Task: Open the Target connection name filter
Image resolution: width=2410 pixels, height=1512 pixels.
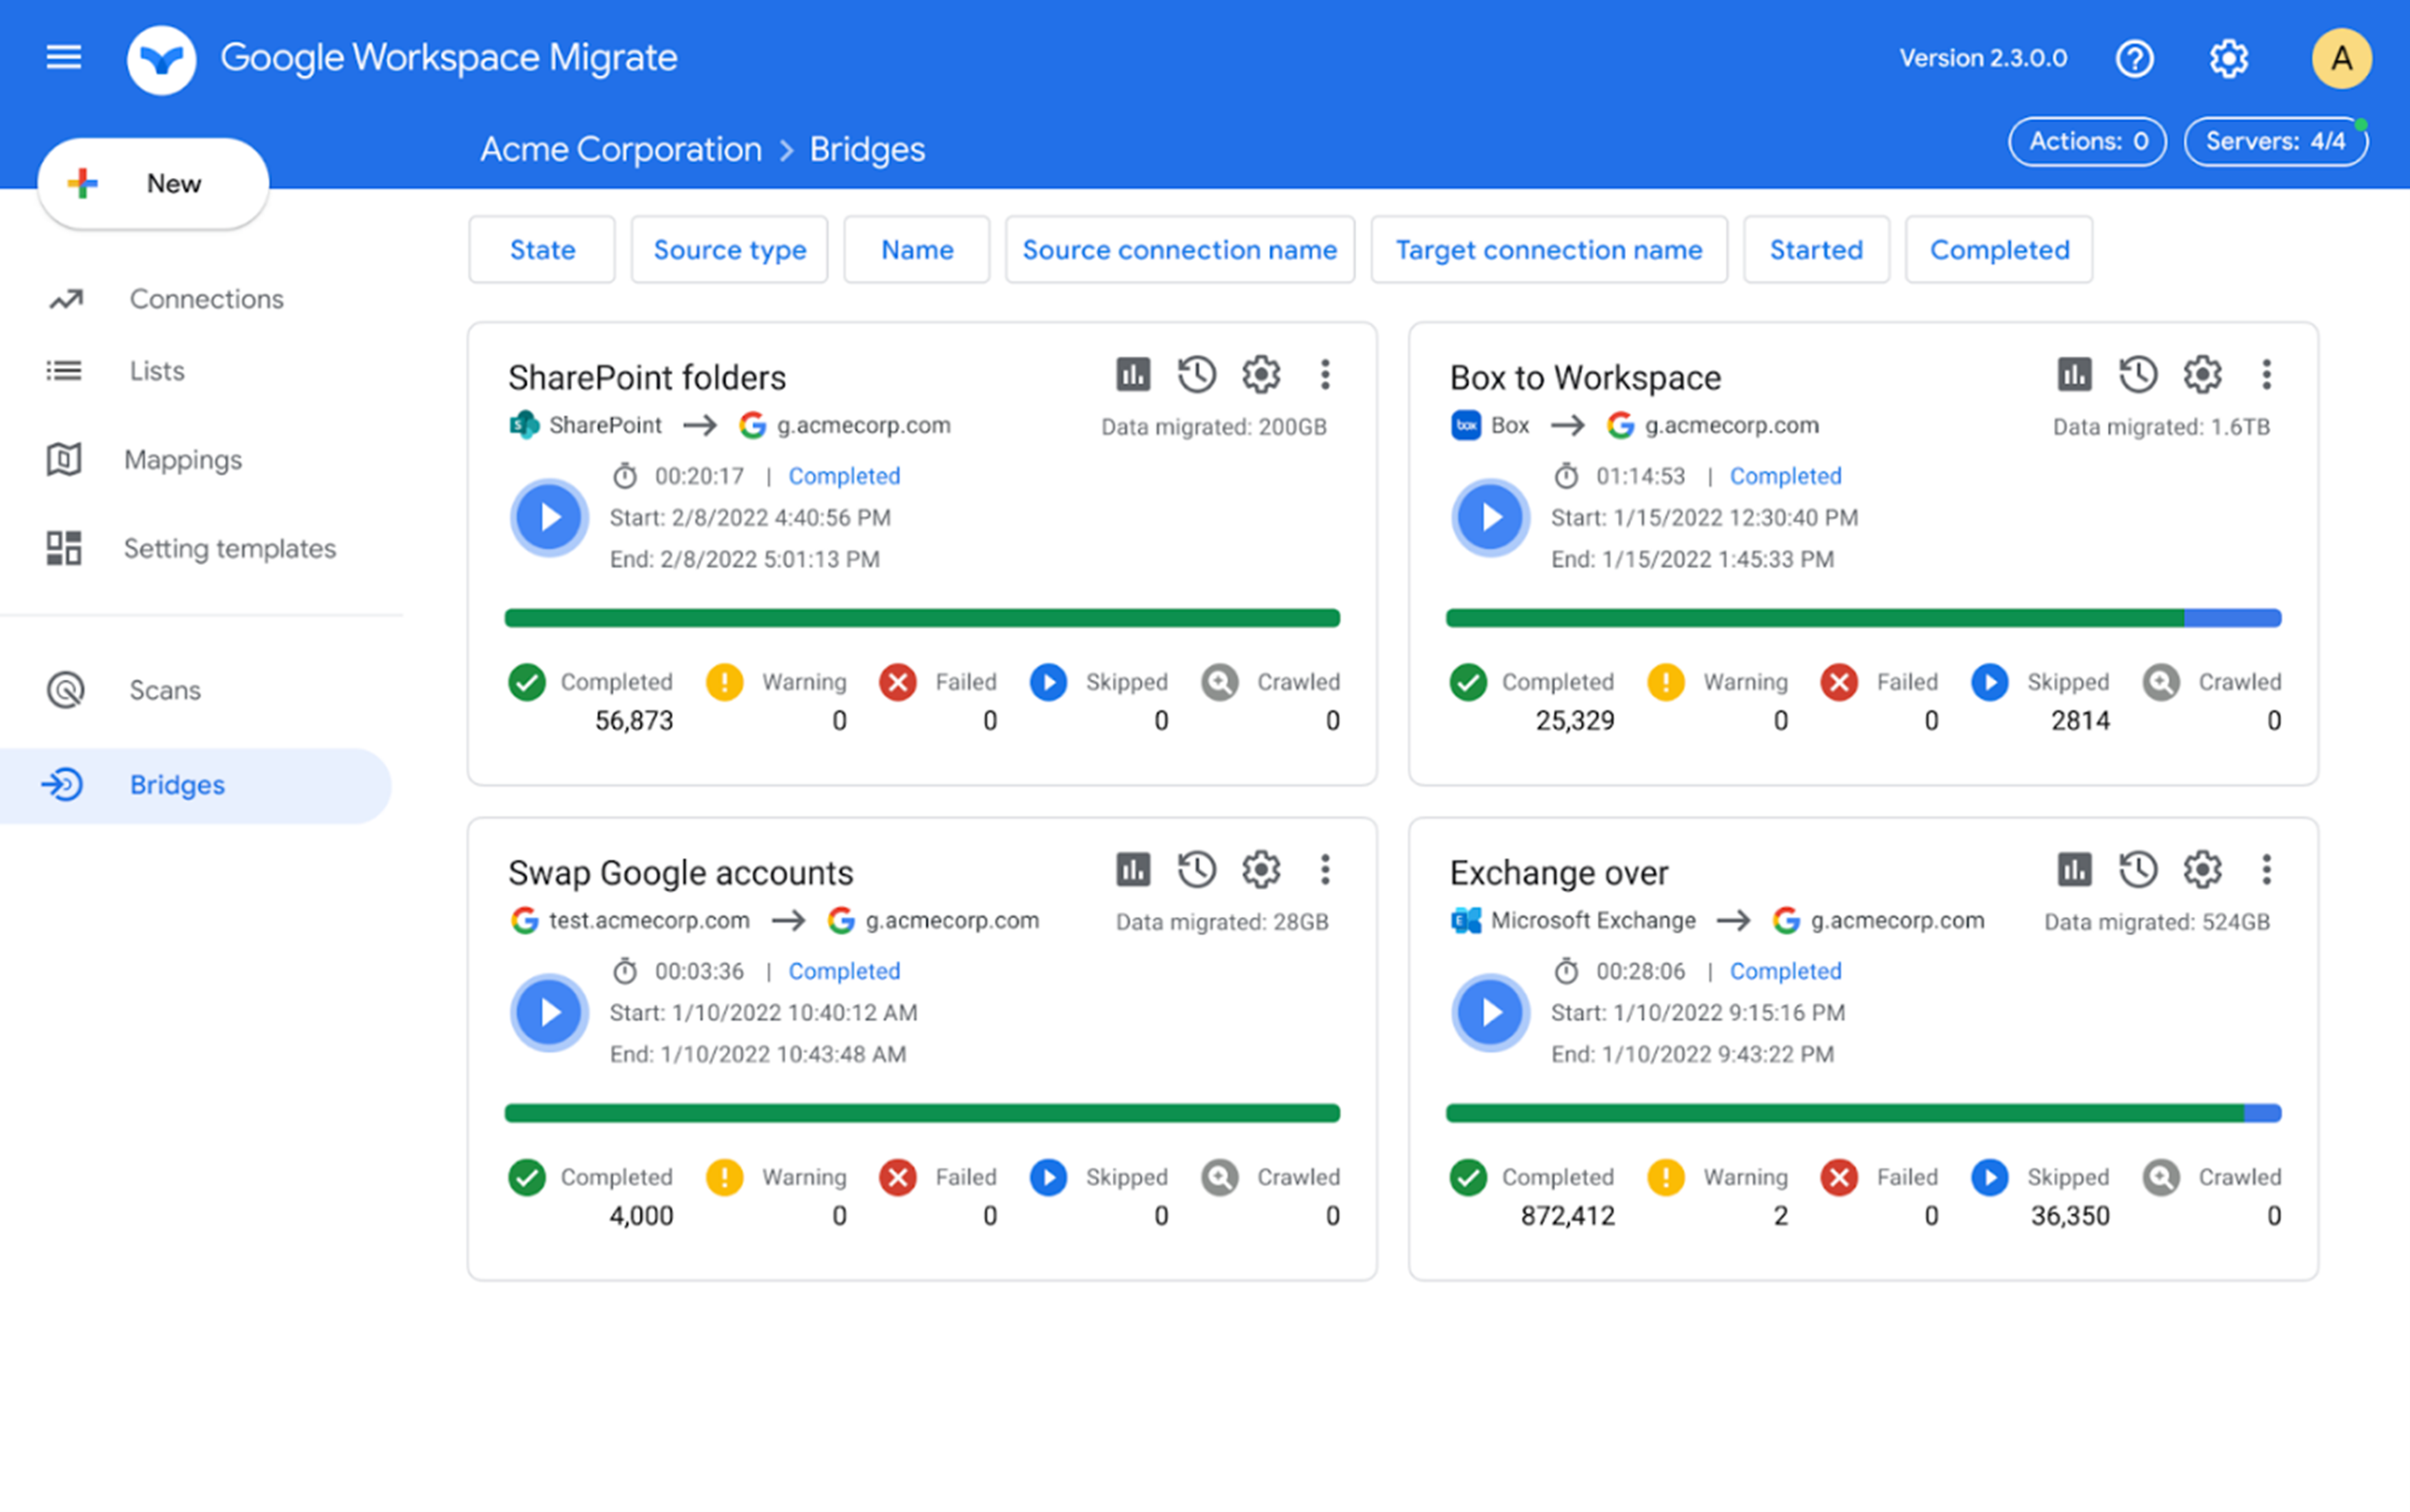Action: (1548, 249)
